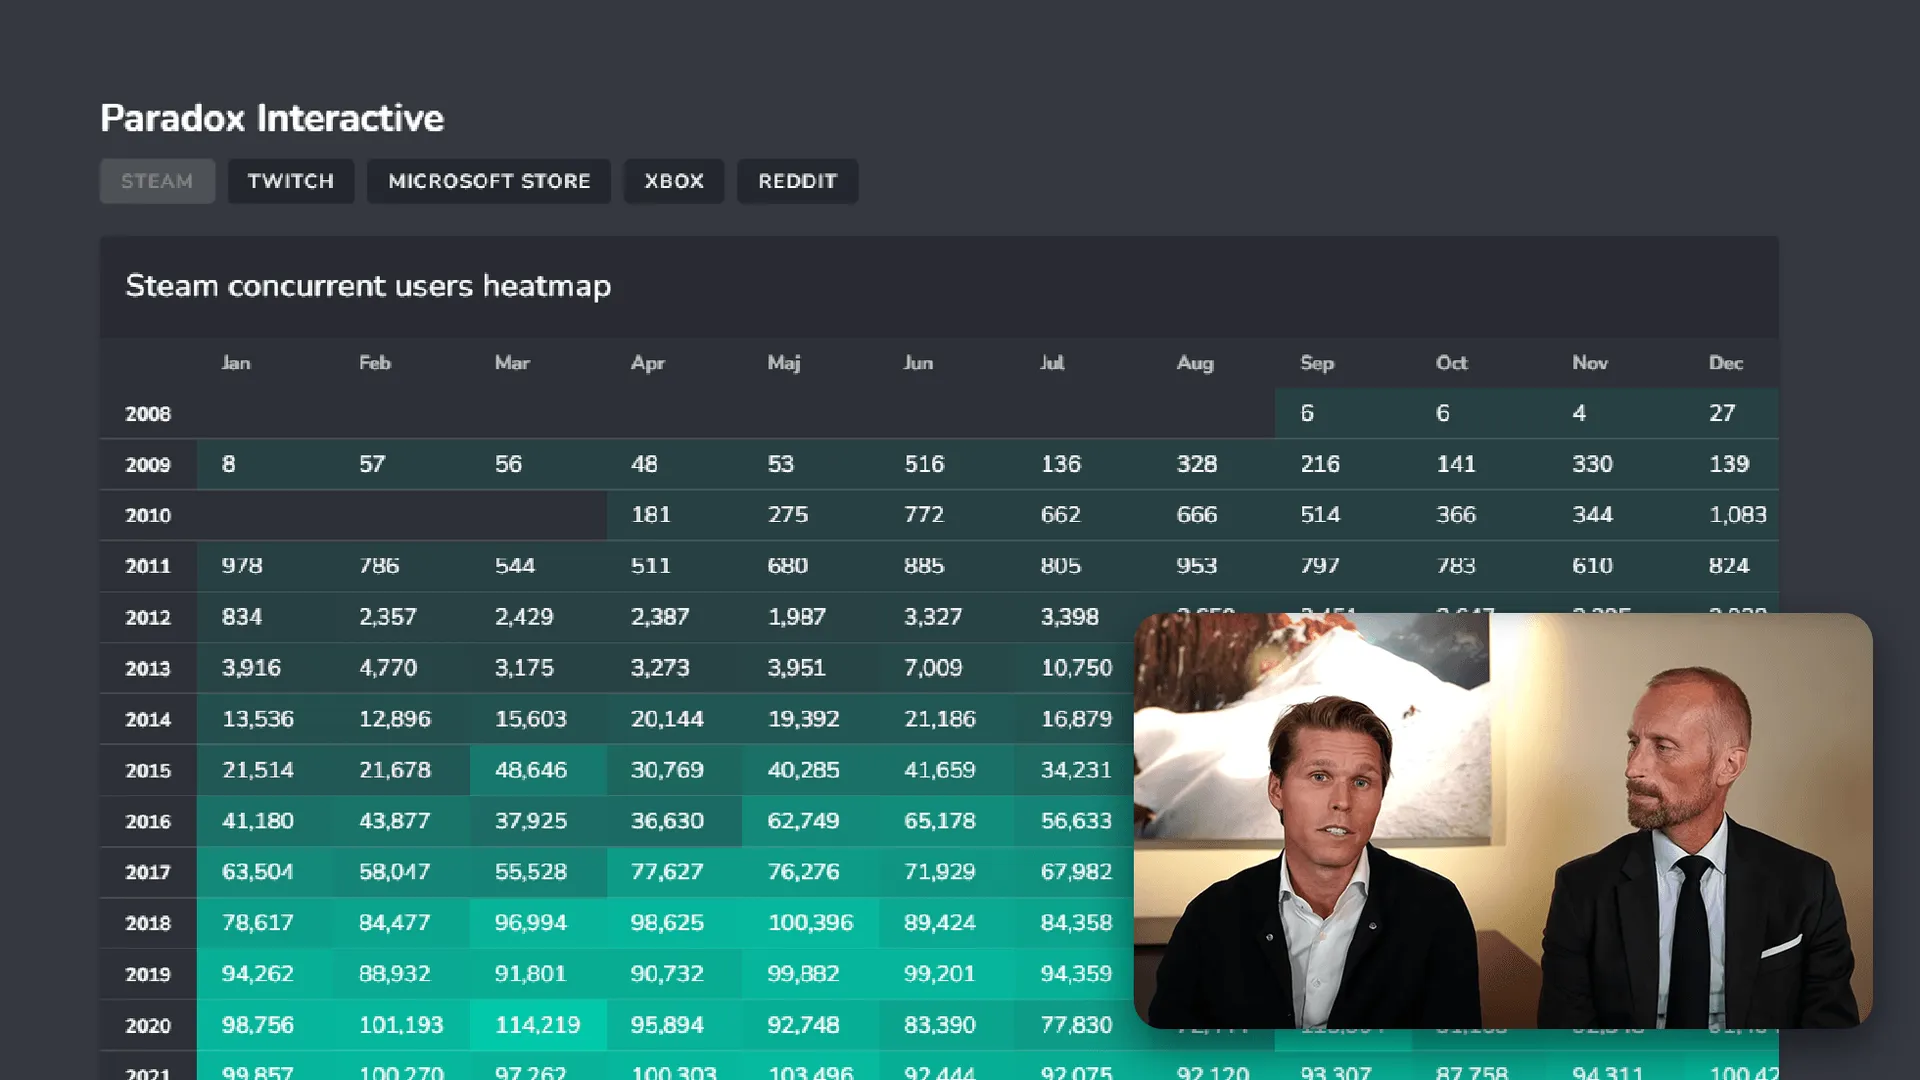Open the REDDIT tab
The width and height of the screenshot is (1920, 1080).
798,181
